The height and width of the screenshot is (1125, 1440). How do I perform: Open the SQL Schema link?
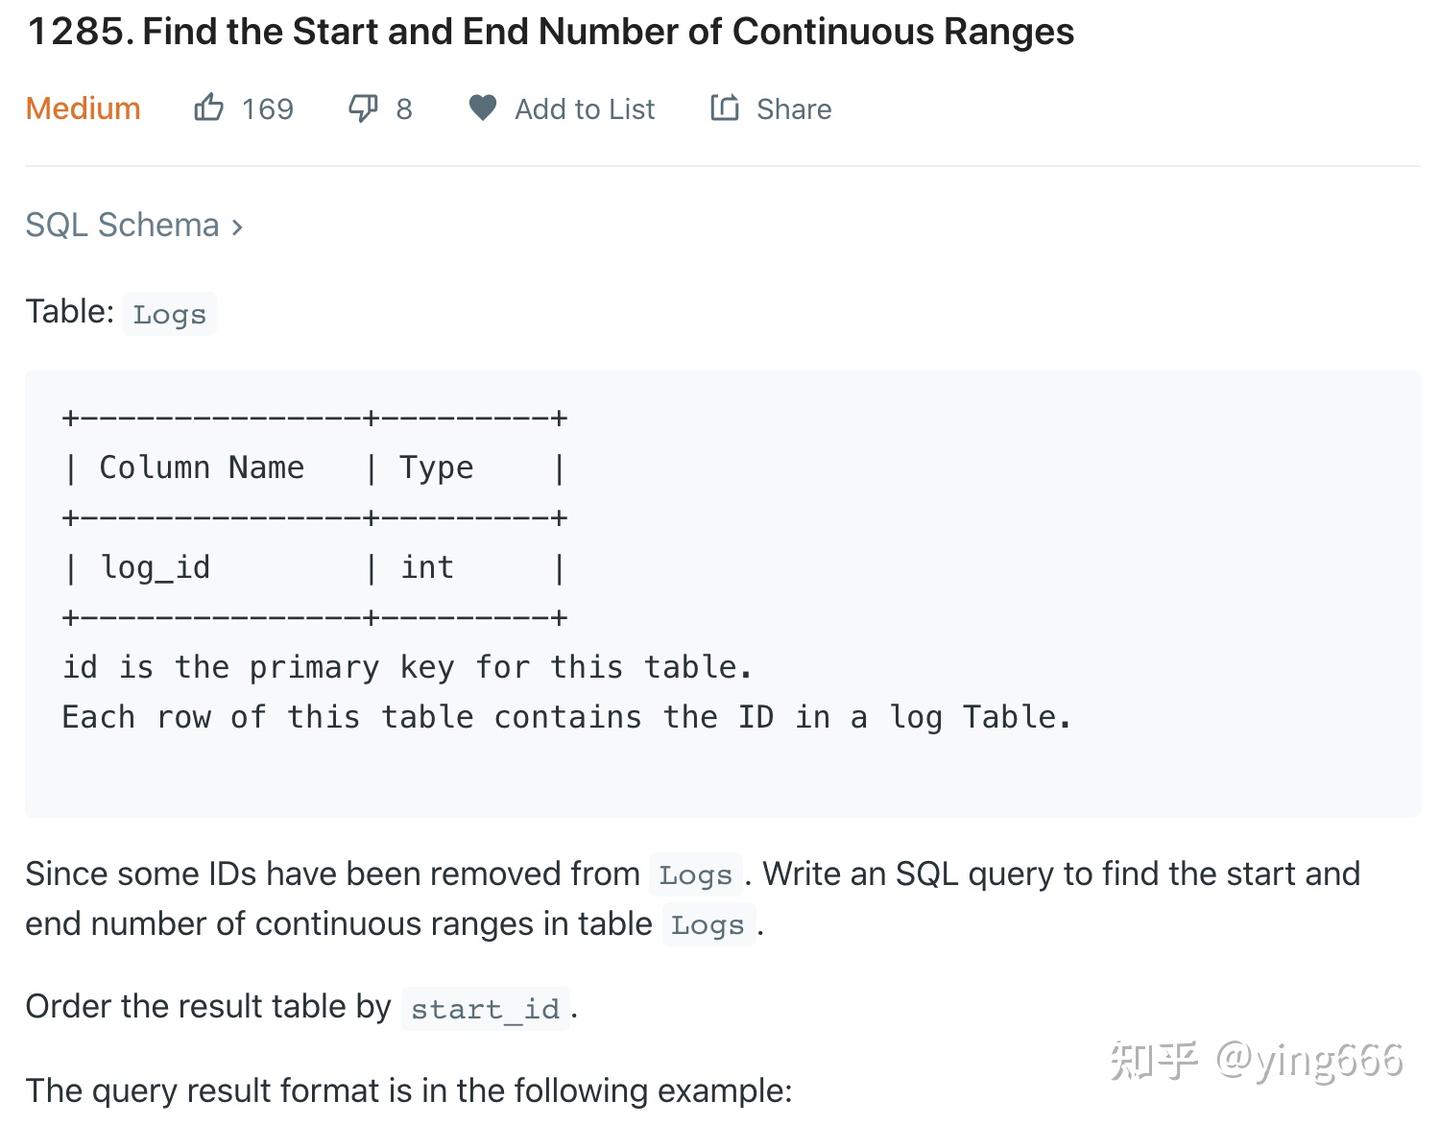pos(122,225)
